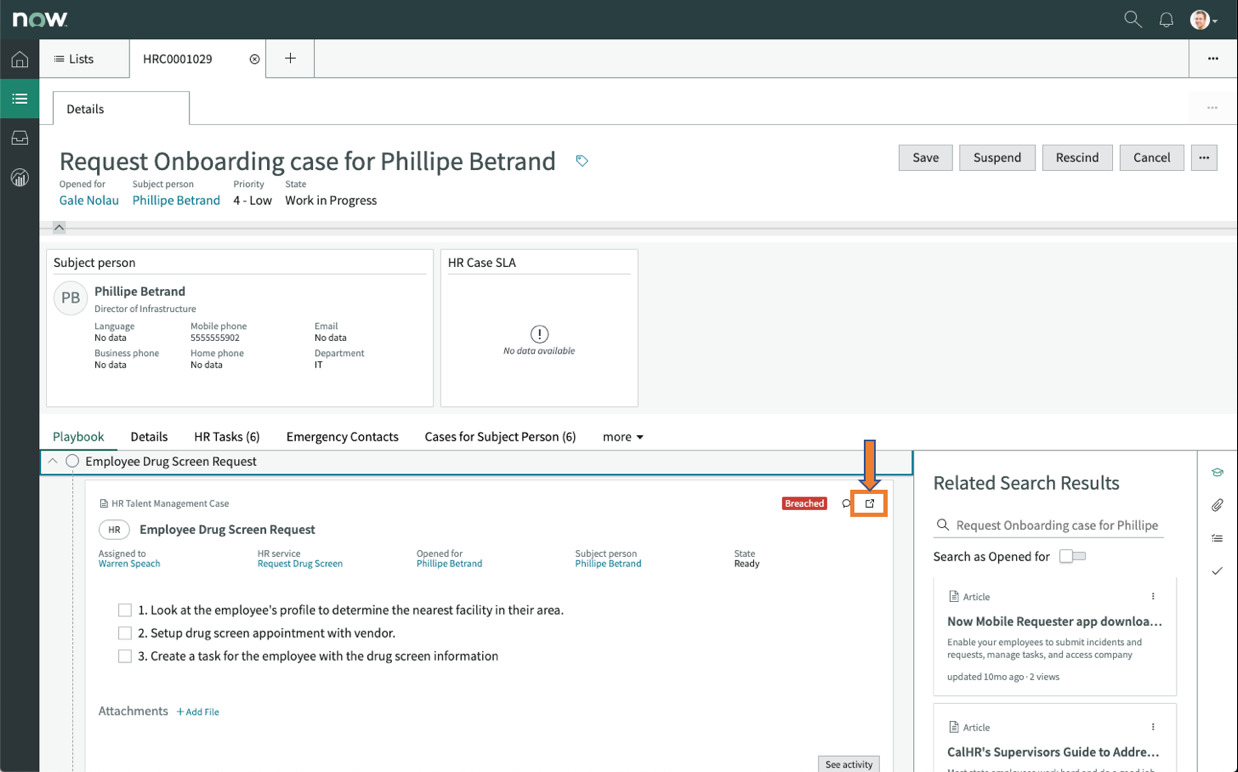Screen dimensions: 1238x772
Task: Open the Inbox icon in left sidebar
Action: [19, 138]
